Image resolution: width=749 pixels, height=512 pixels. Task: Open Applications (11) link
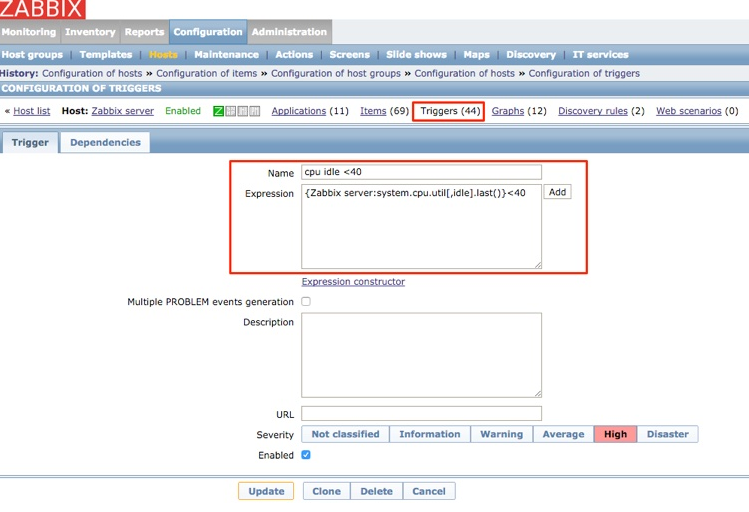point(299,111)
